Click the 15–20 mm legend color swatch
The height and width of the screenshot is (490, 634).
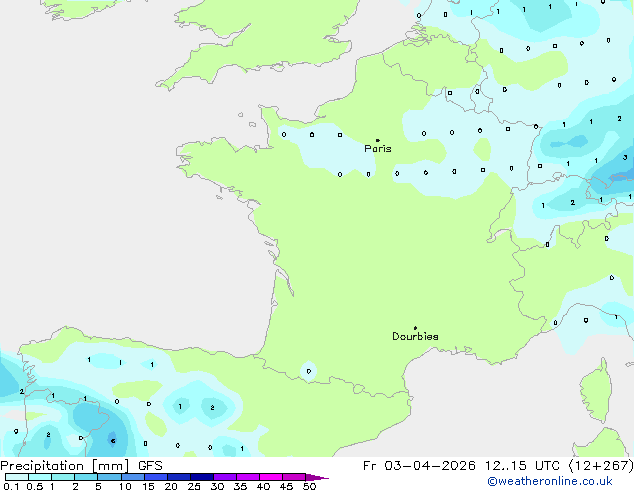point(155,477)
